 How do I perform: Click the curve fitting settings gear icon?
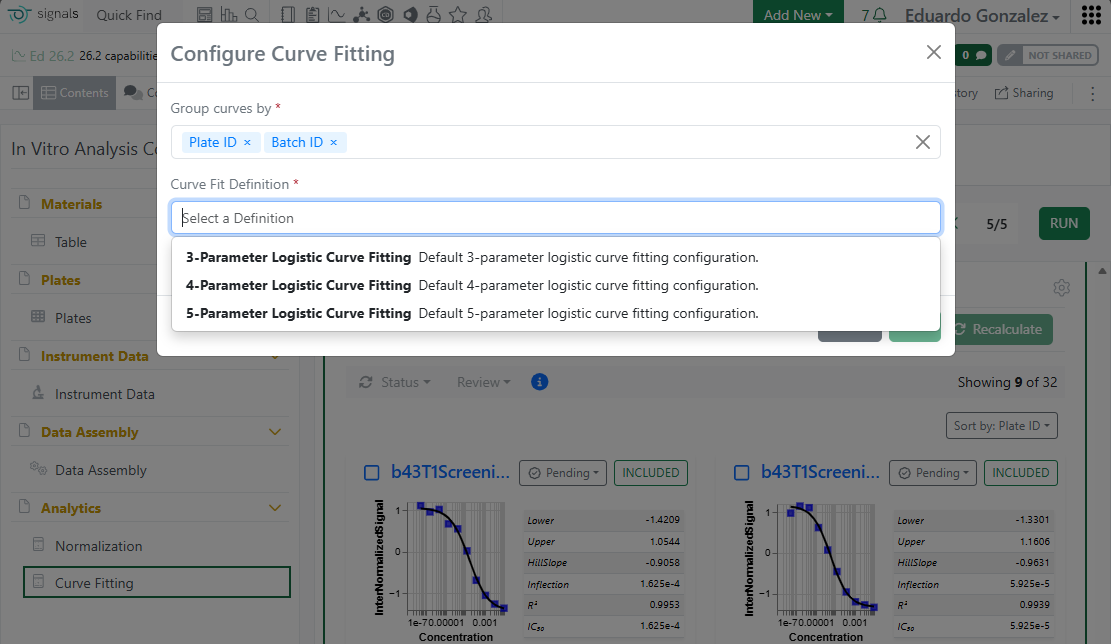[1062, 288]
